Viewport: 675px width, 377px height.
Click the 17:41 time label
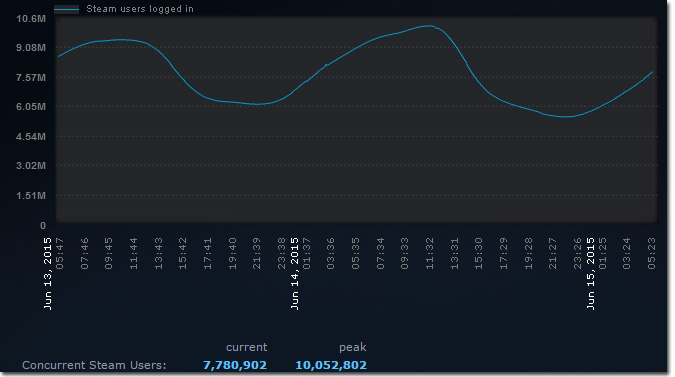(x=208, y=253)
